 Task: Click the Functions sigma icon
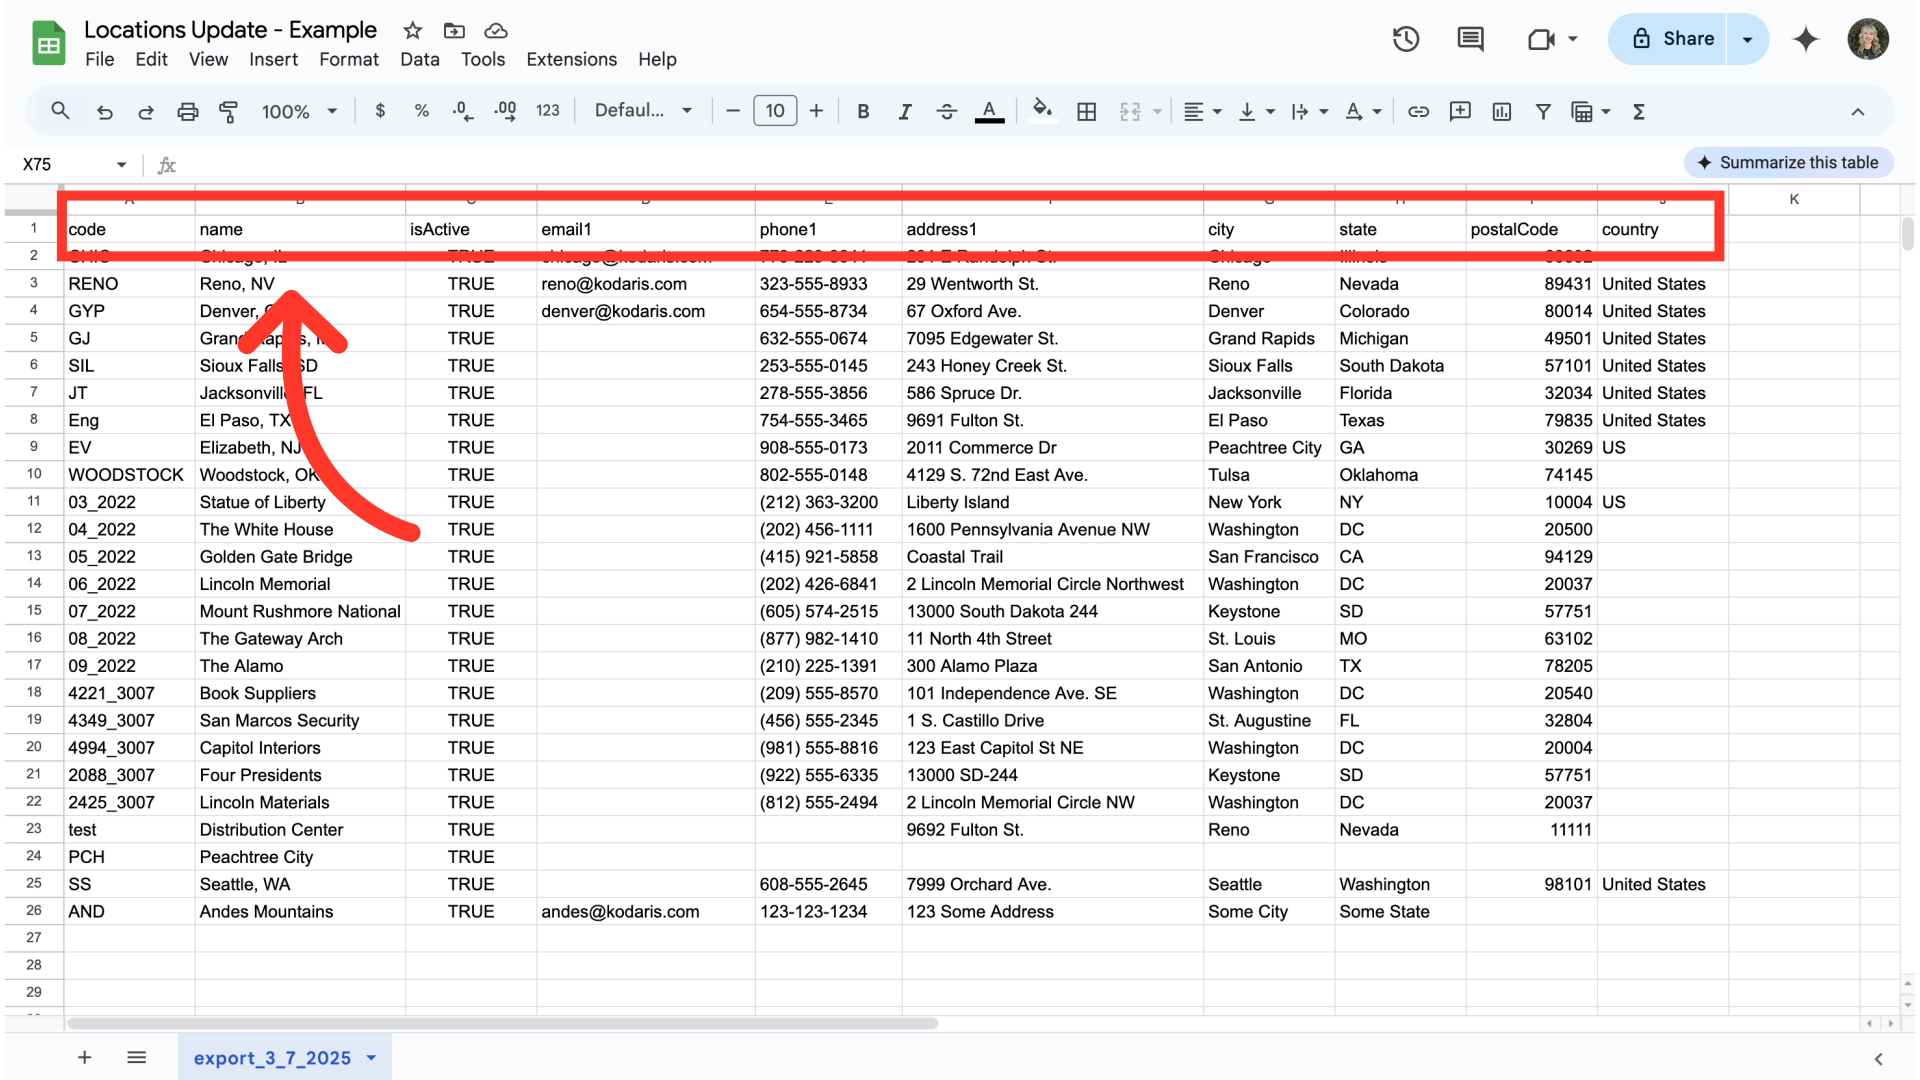tap(1639, 112)
